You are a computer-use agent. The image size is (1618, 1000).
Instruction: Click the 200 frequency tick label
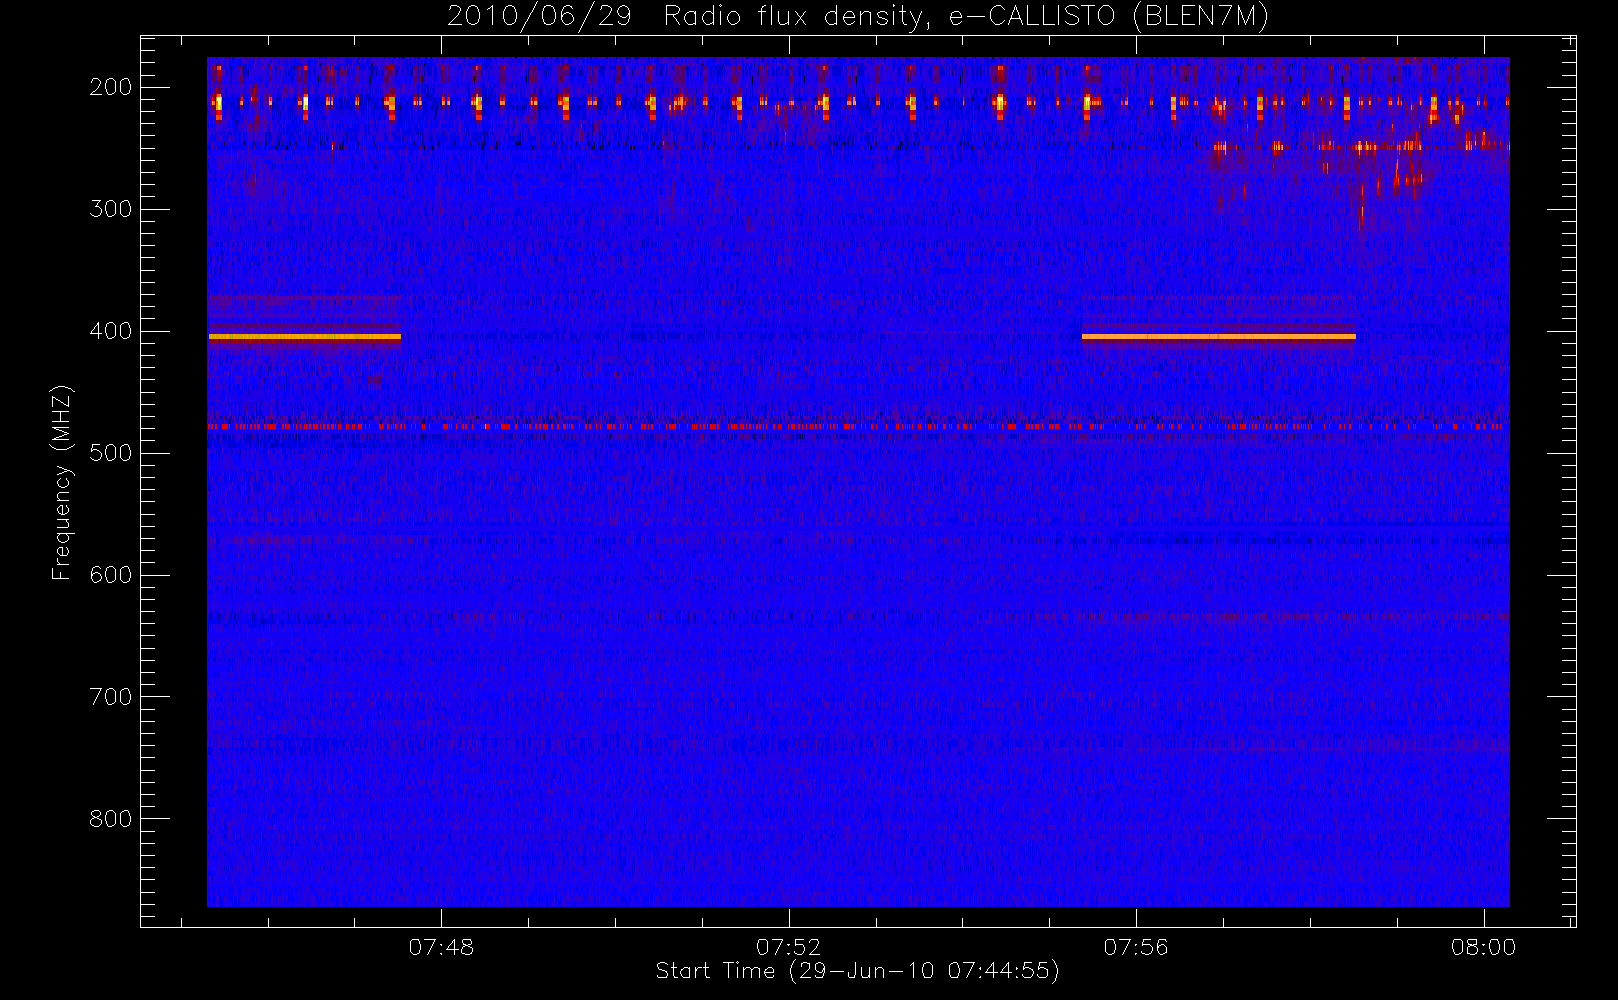pyautogui.click(x=111, y=87)
